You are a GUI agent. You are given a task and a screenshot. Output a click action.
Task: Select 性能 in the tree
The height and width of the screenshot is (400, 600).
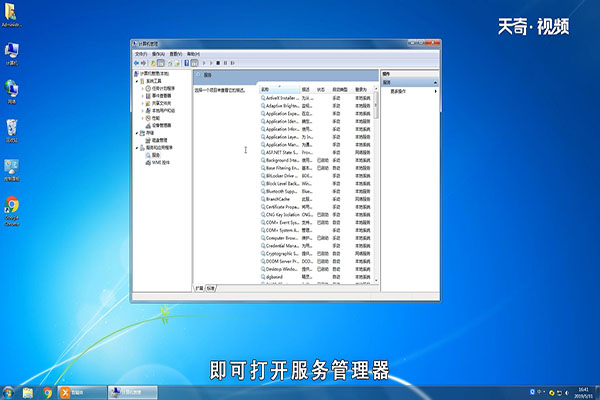152,118
